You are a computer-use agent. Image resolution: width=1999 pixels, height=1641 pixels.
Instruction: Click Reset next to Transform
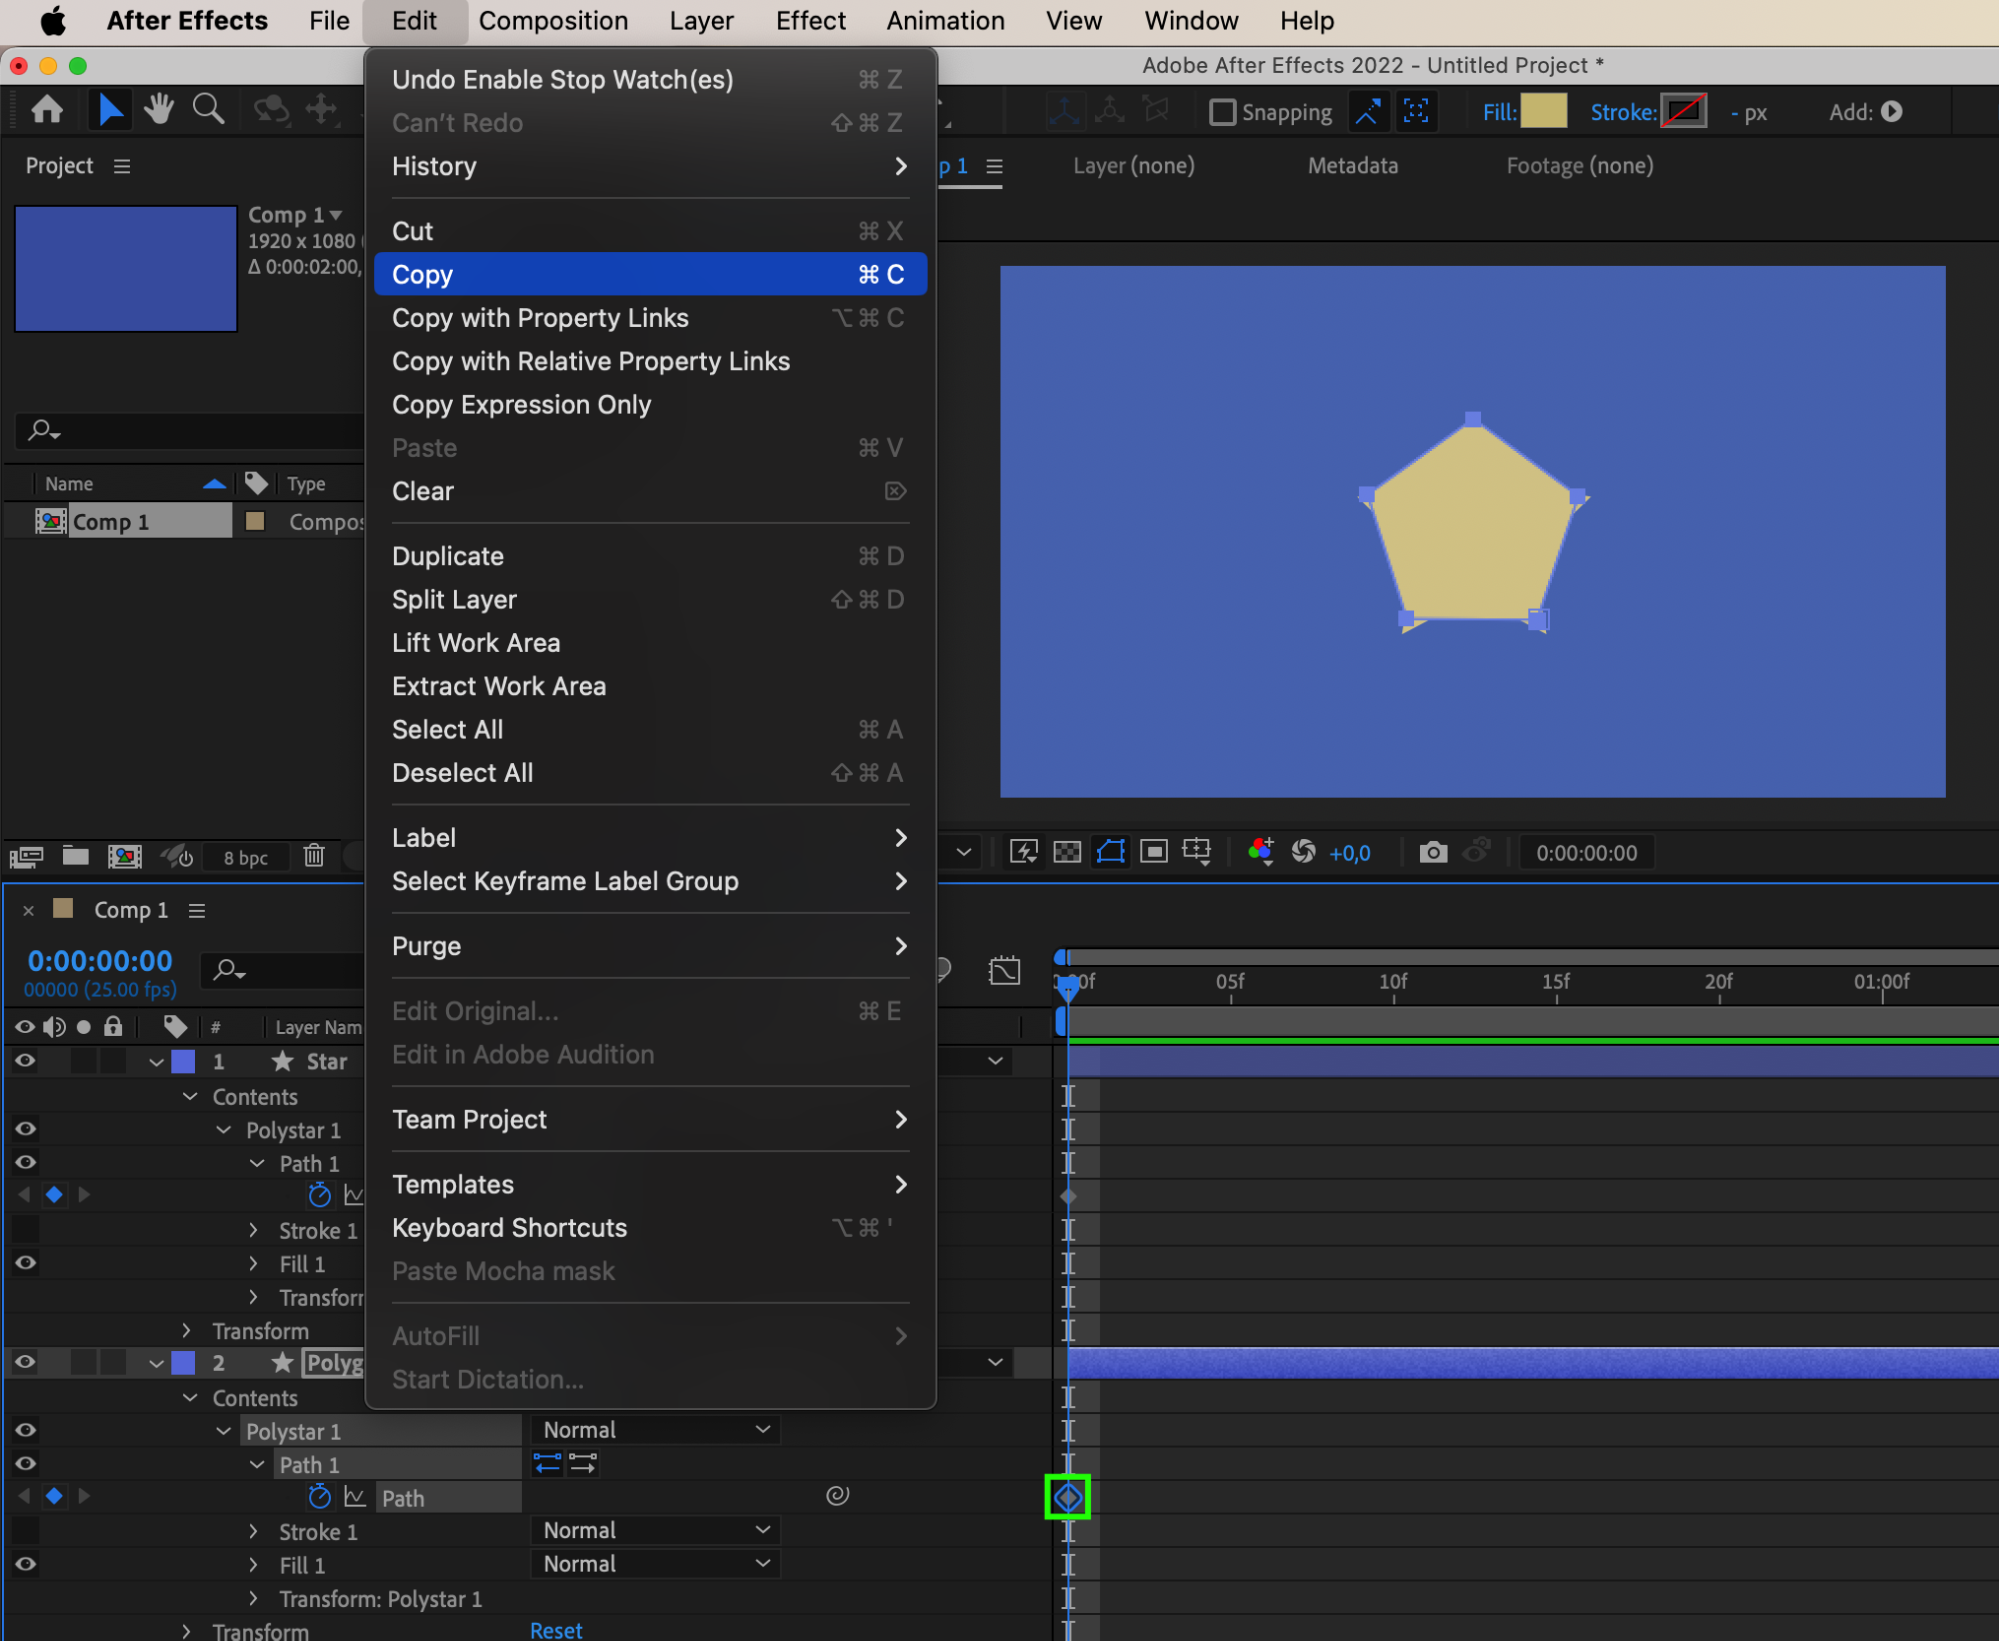point(556,1630)
